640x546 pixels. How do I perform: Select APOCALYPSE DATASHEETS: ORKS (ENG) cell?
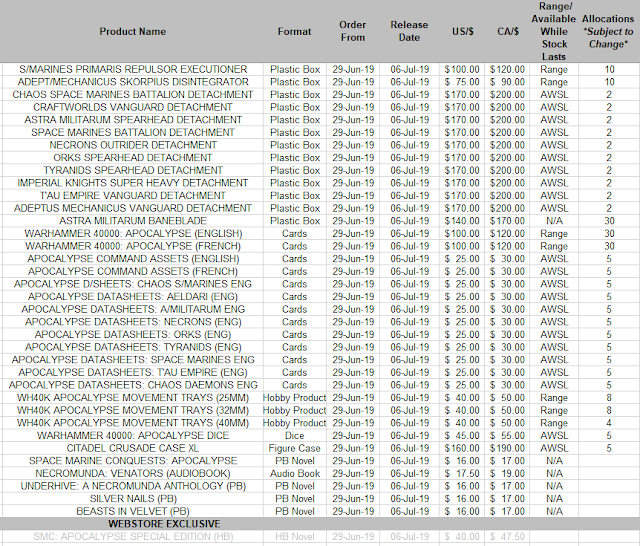pyautogui.click(x=133, y=335)
